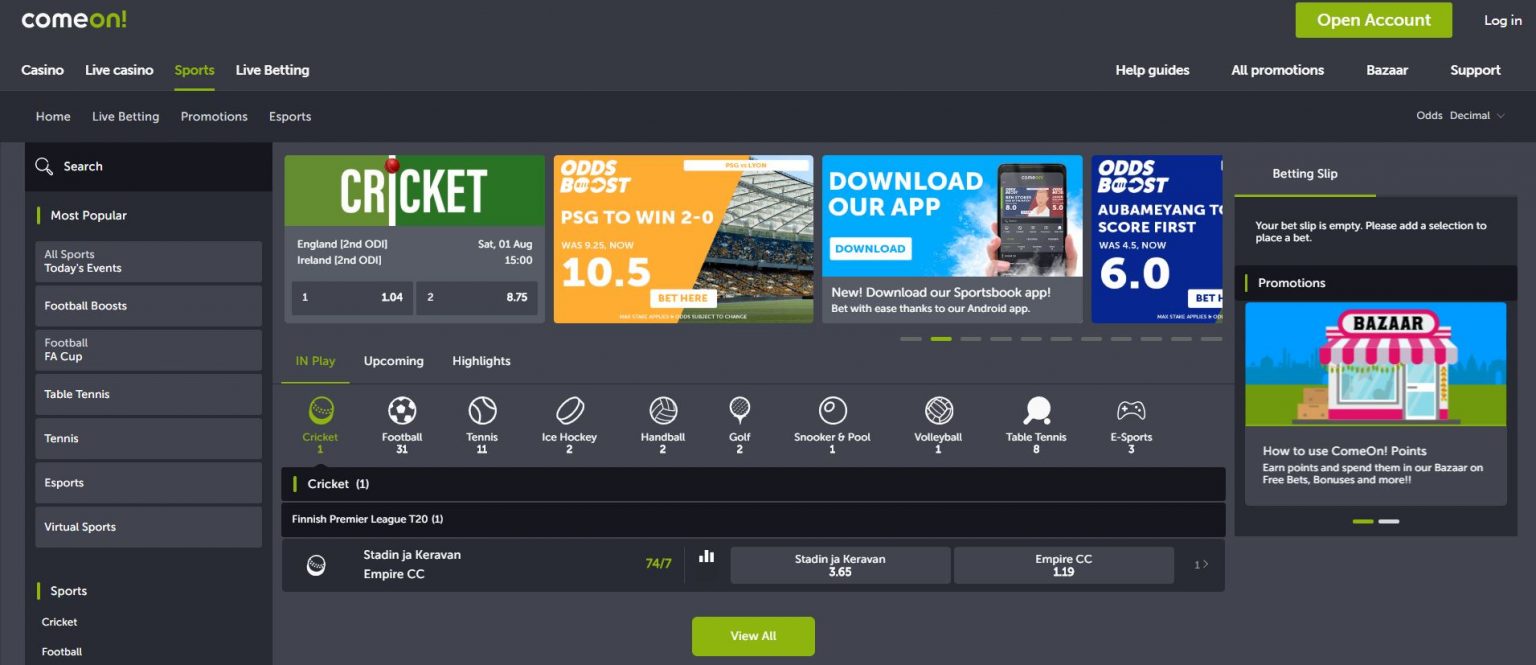Click the Search field in sidebar
Viewport: 1536px width, 665px height.
click(x=148, y=166)
